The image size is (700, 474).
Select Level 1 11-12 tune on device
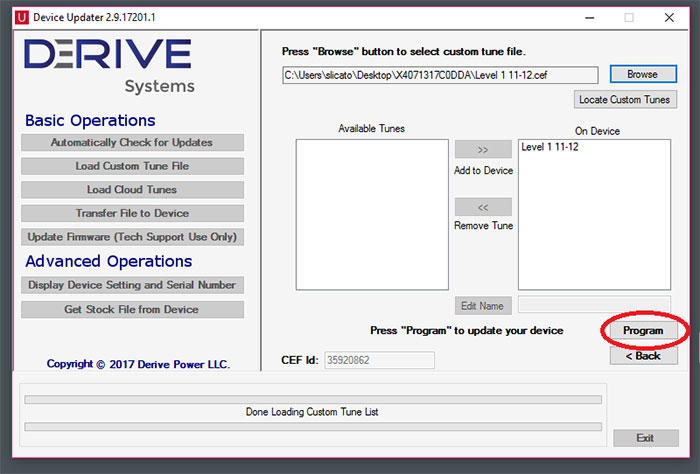point(550,148)
